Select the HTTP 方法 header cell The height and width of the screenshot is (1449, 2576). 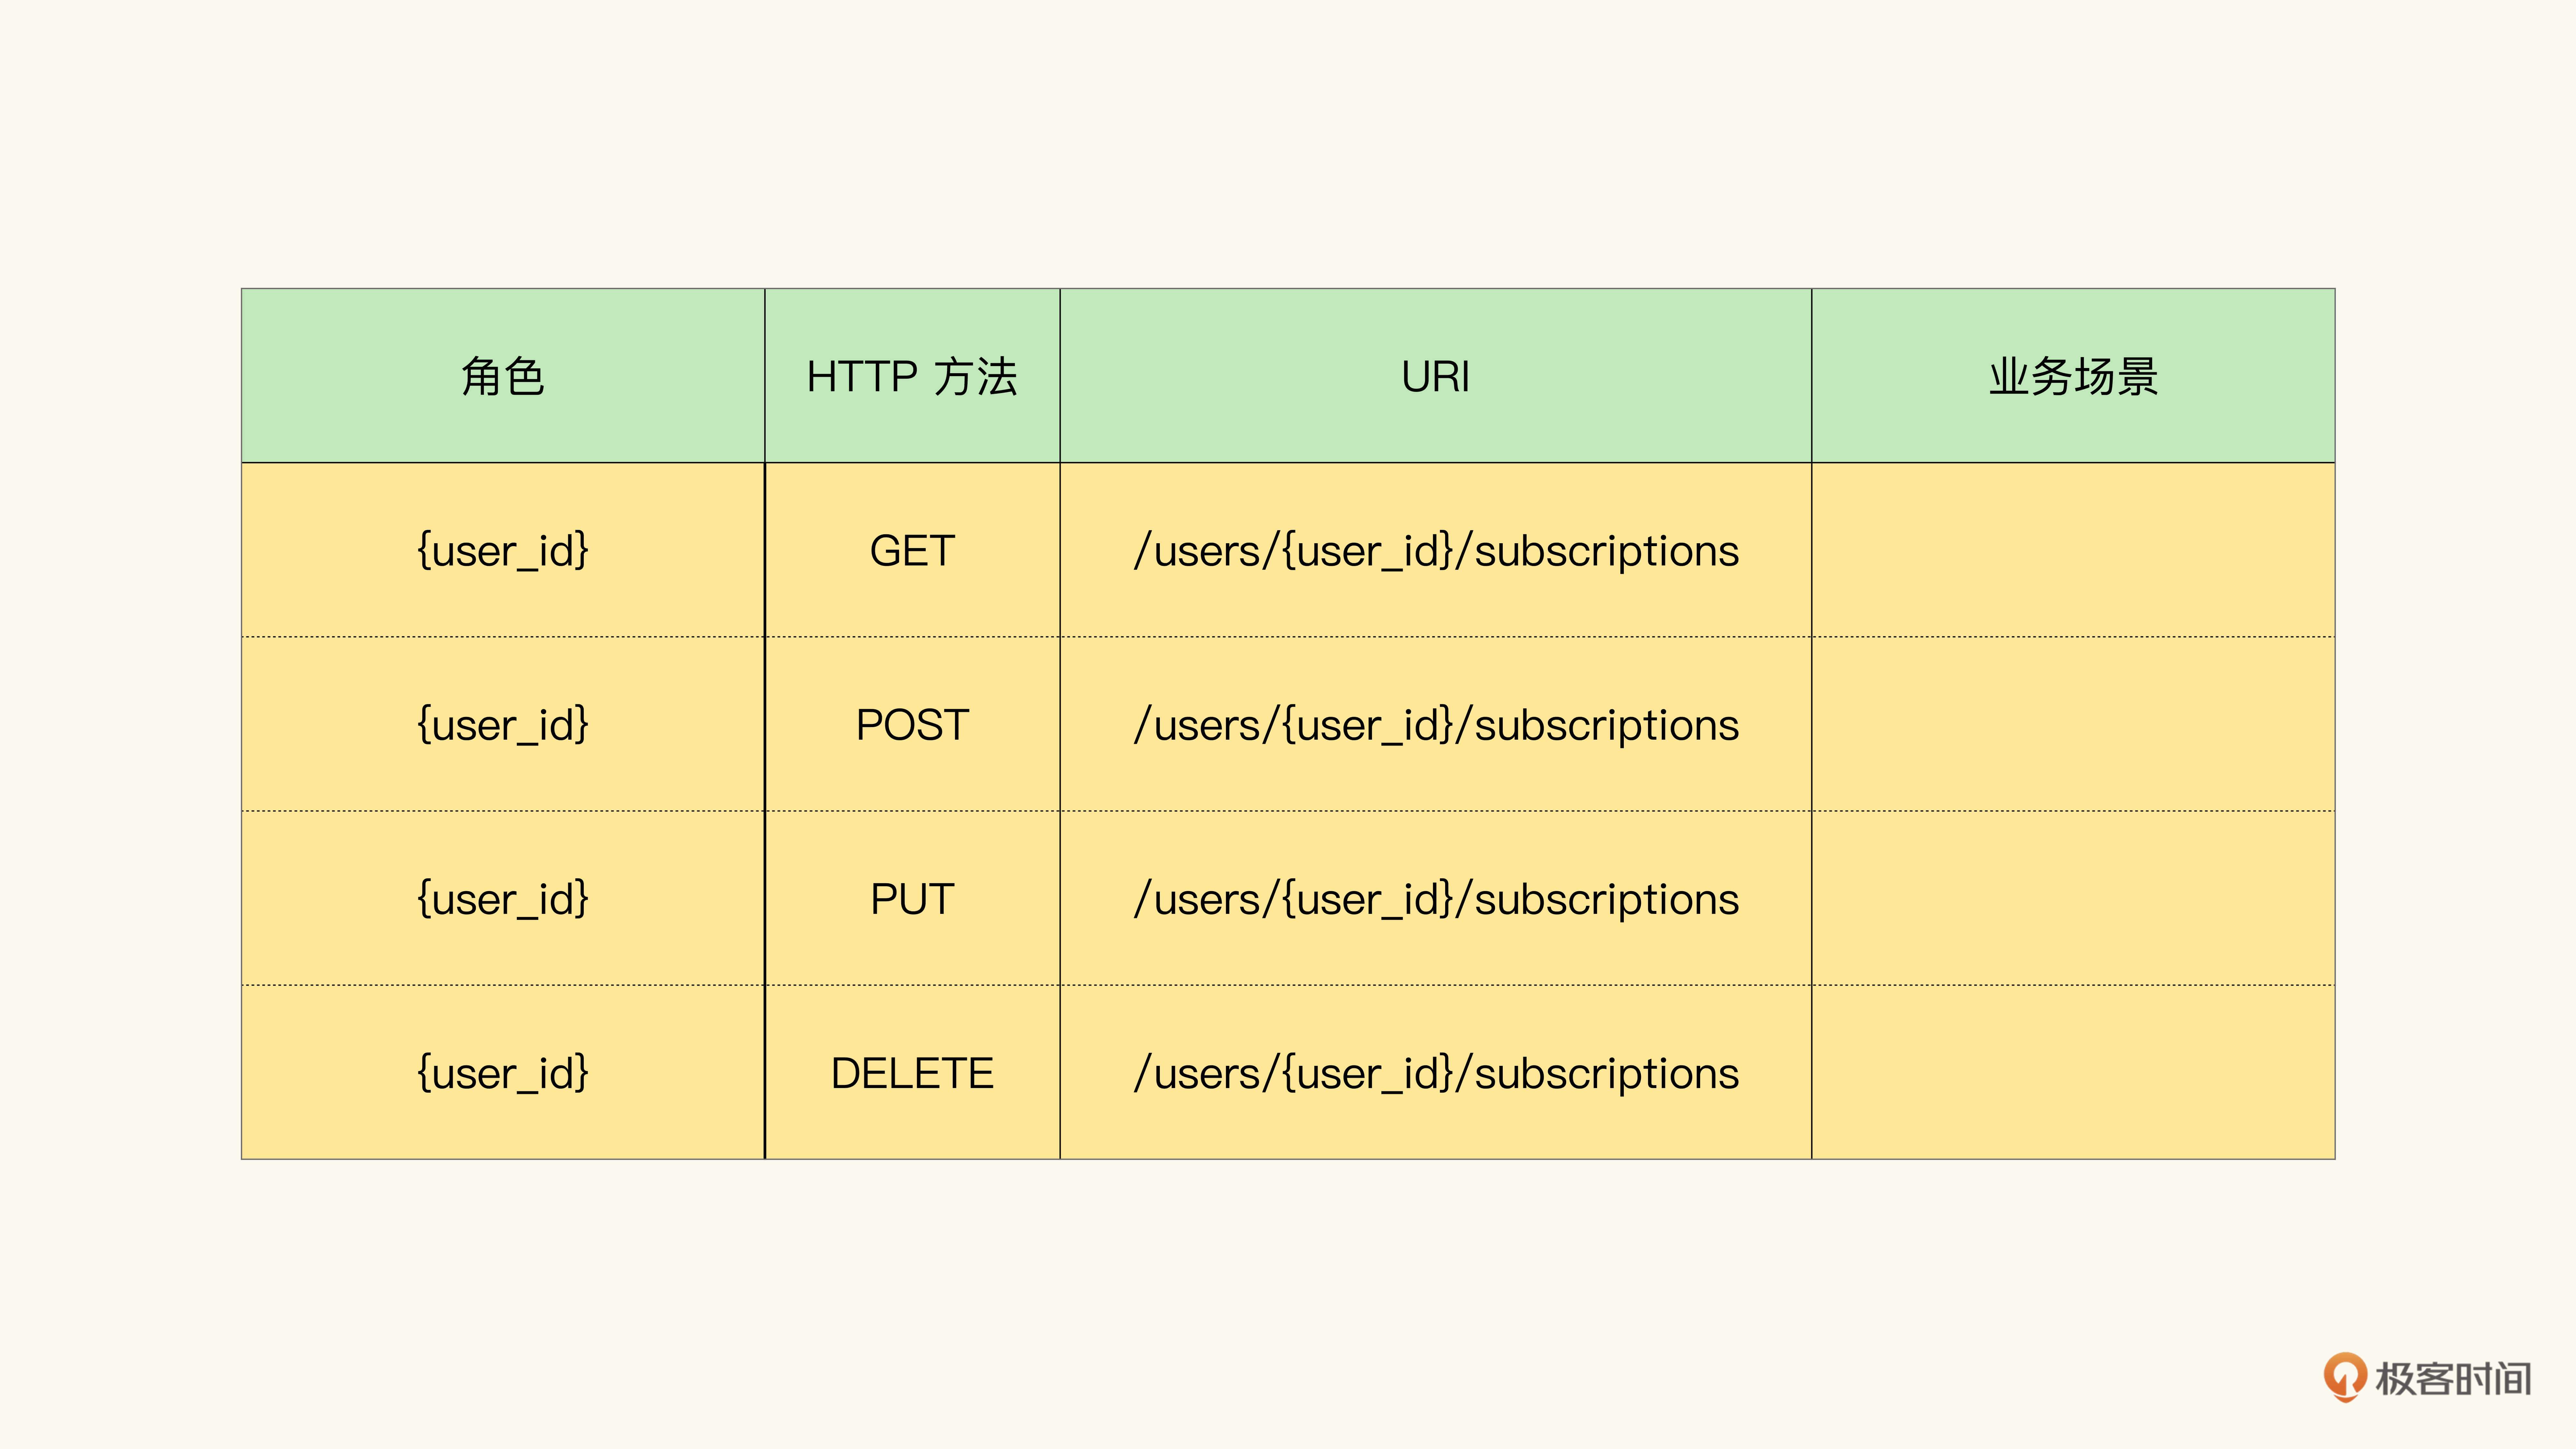[x=912, y=376]
